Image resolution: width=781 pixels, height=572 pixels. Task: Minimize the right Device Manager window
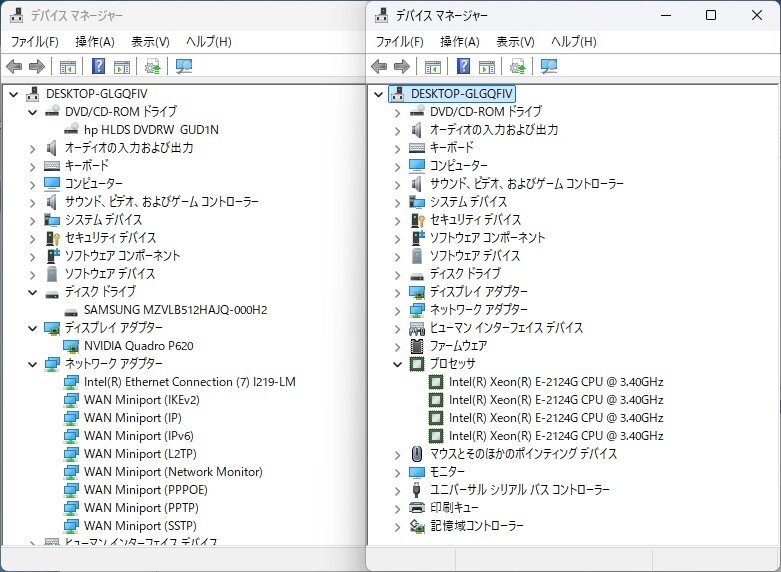click(x=666, y=15)
